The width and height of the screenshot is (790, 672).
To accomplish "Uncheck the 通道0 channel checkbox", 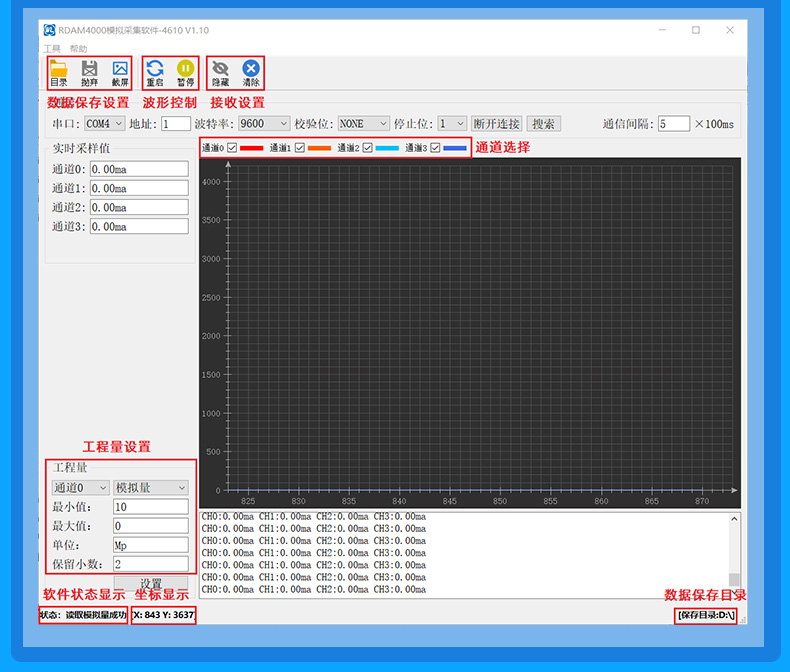I will [x=232, y=148].
